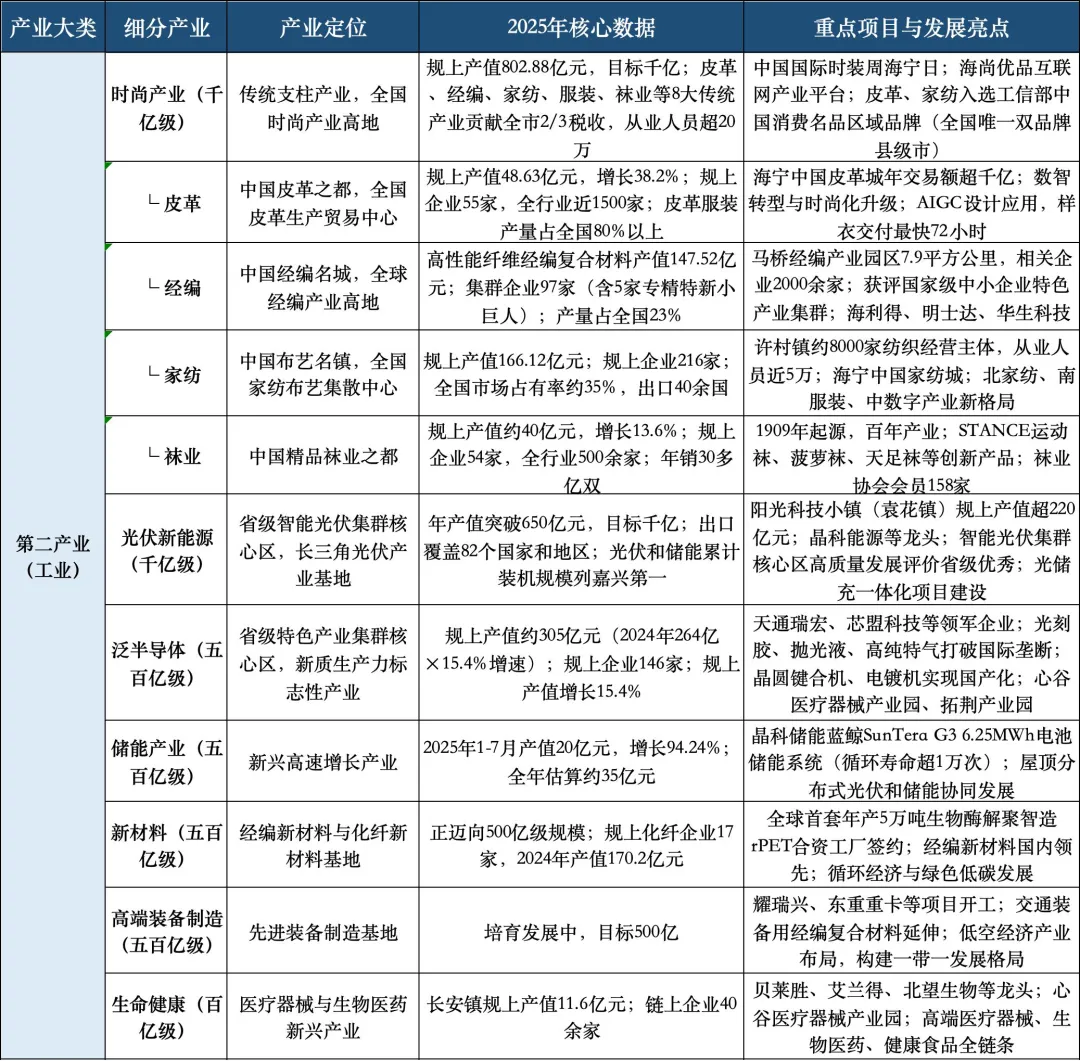Select highlights cell 全球首套年产5万吨生物酶解聚
The width and height of the screenshot is (1080, 1061).
(911, 845)
